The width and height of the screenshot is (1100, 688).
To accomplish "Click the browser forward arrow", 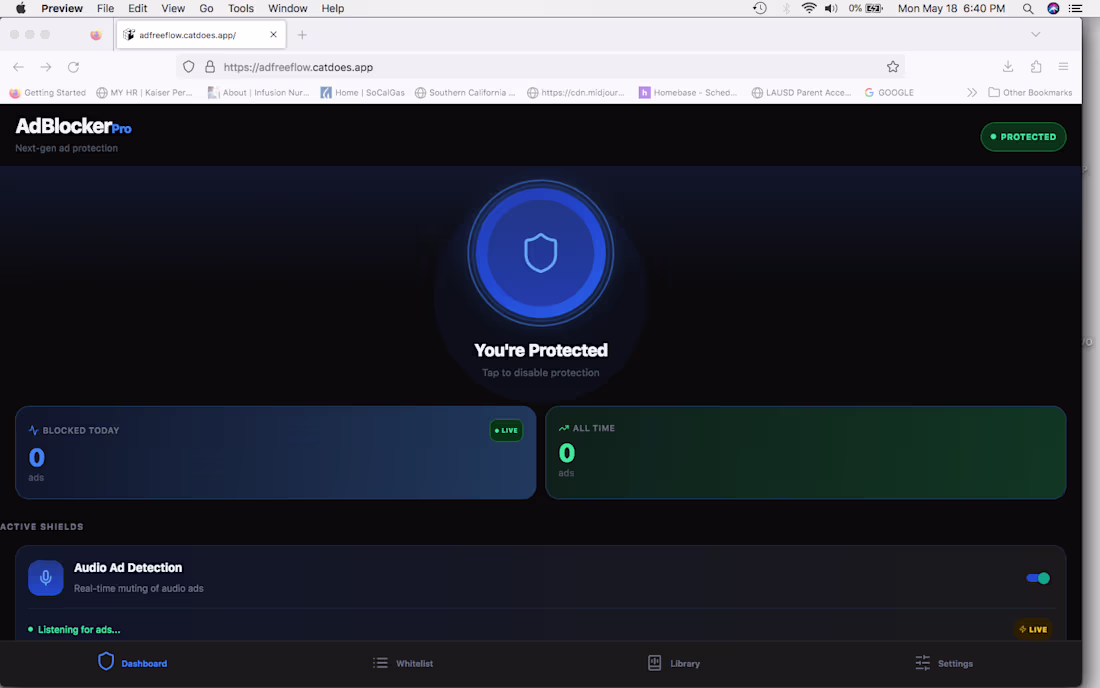I will pos(46,67).
